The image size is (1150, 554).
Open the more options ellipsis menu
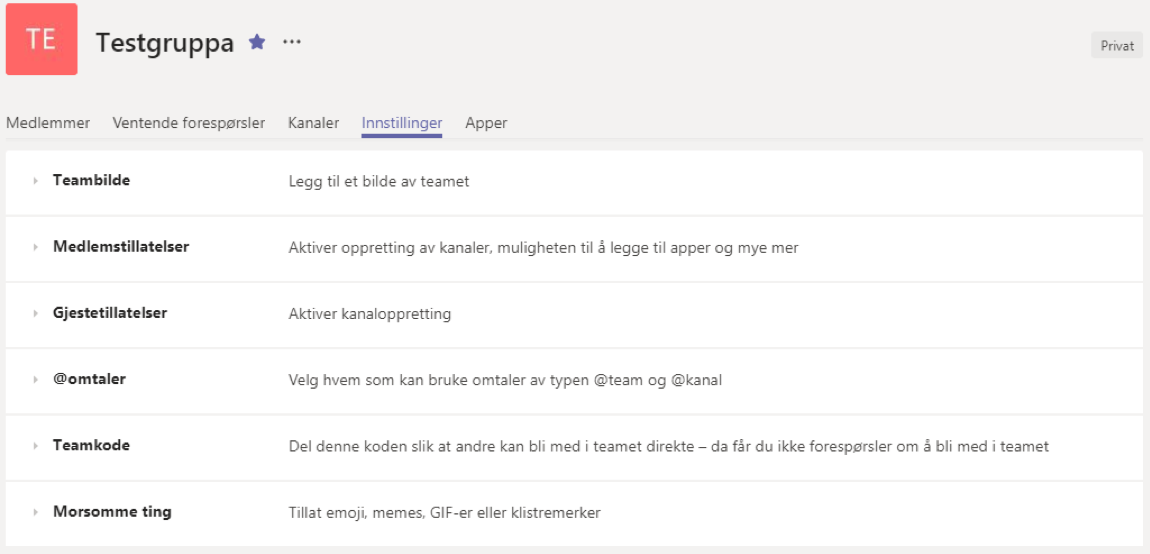[291, 42]
